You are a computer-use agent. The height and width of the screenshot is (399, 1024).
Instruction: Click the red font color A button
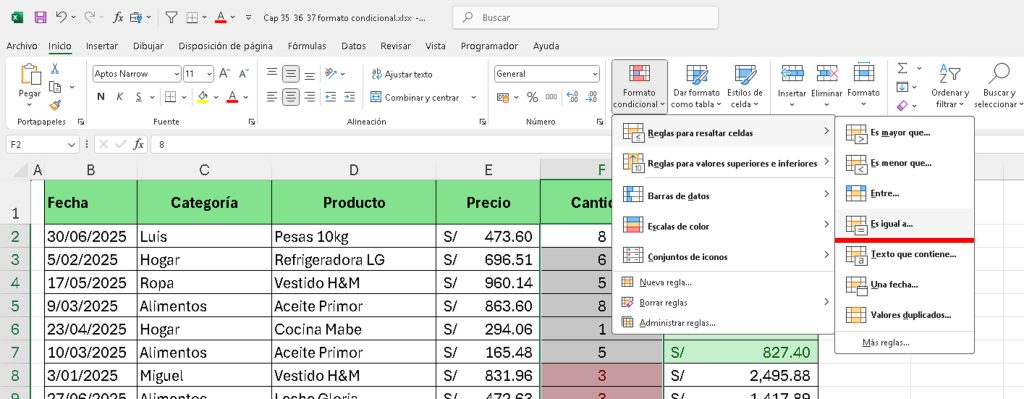point(232,97)
